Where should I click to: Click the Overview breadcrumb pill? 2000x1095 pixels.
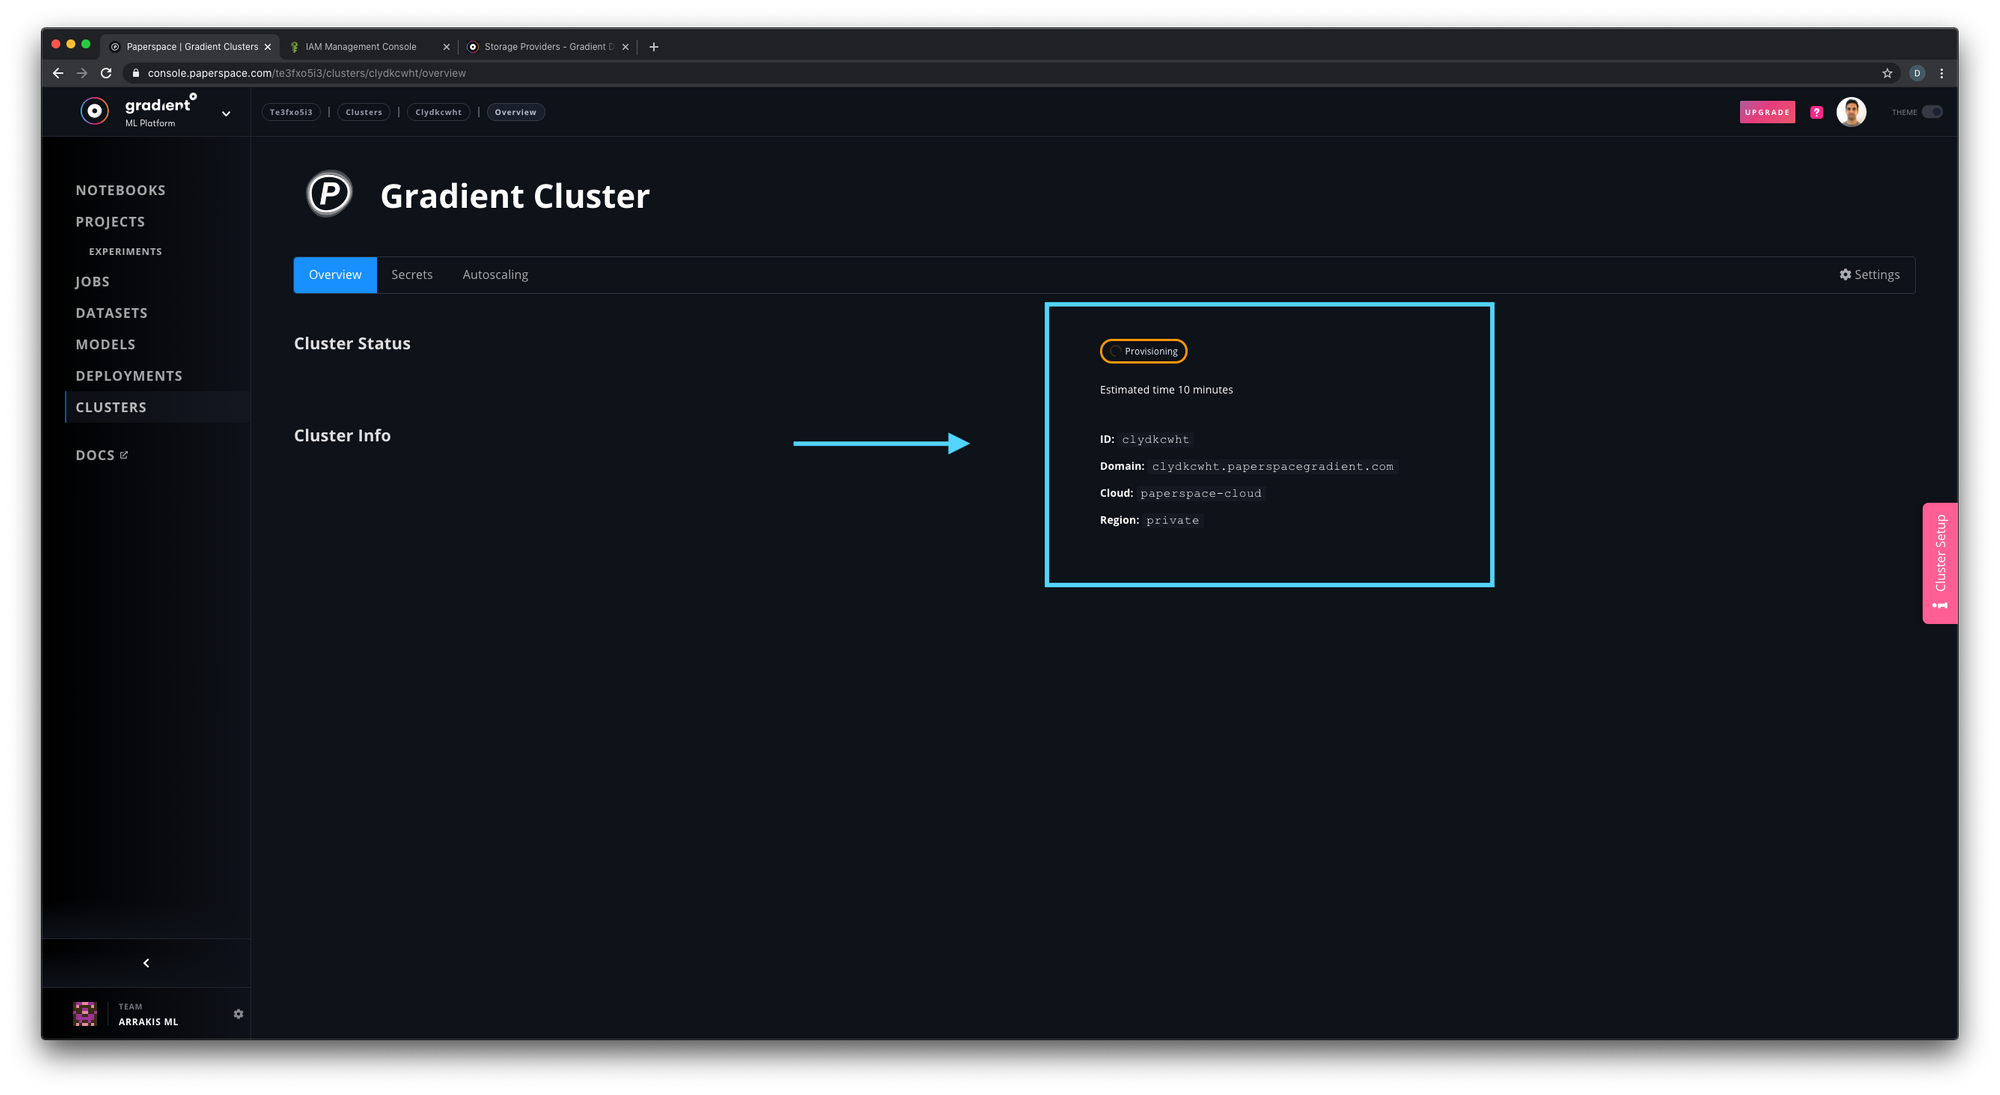pyautogui.click(x=515, y=112)
